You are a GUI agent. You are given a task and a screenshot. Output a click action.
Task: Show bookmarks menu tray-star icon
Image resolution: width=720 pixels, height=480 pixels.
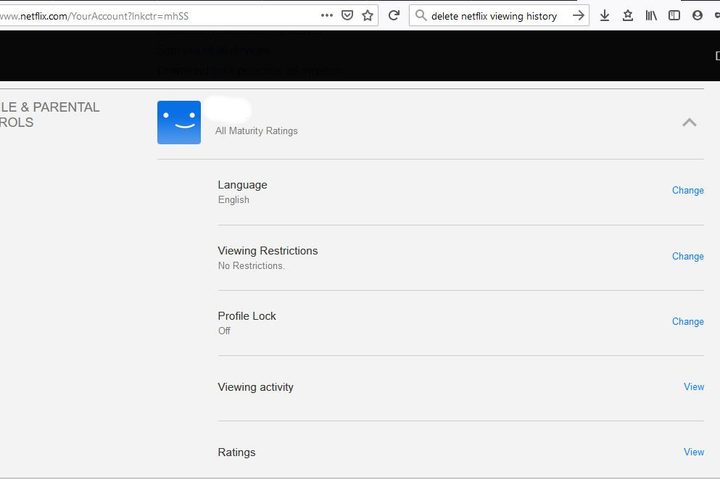pos(628,16)
